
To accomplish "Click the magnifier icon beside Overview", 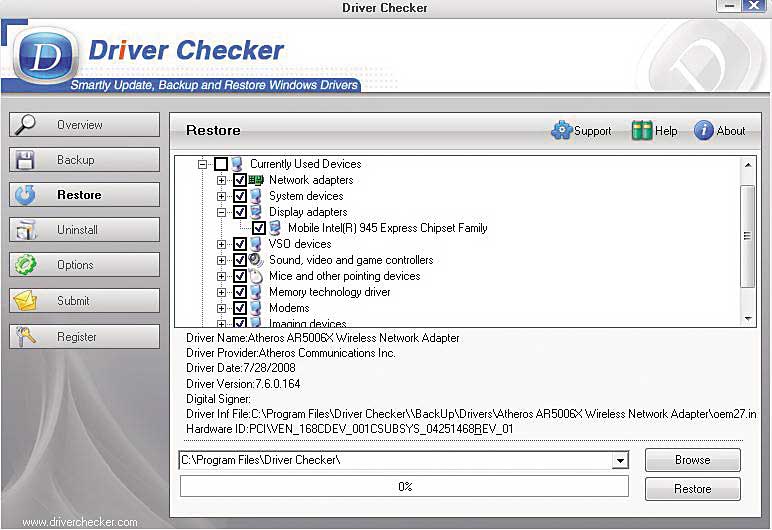I will point(25,125).
